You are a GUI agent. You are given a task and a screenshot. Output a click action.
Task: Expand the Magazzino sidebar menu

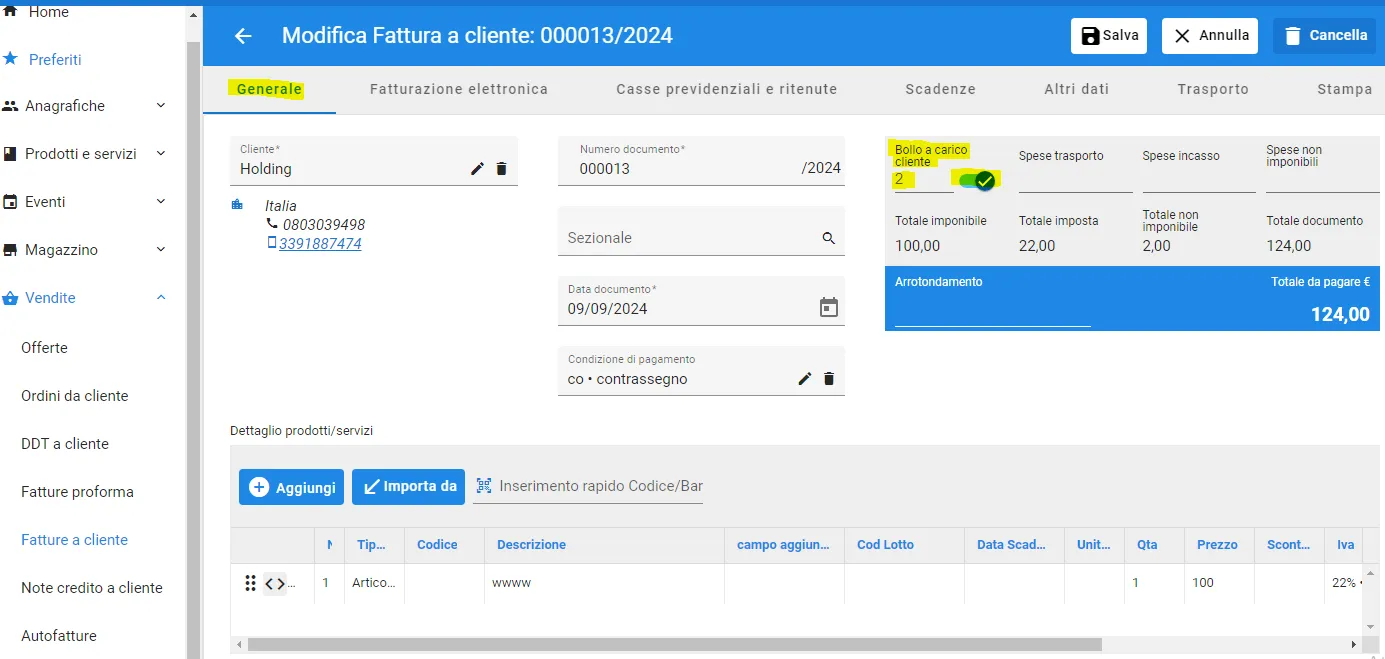pyautogui.click(x=161, y=250)
